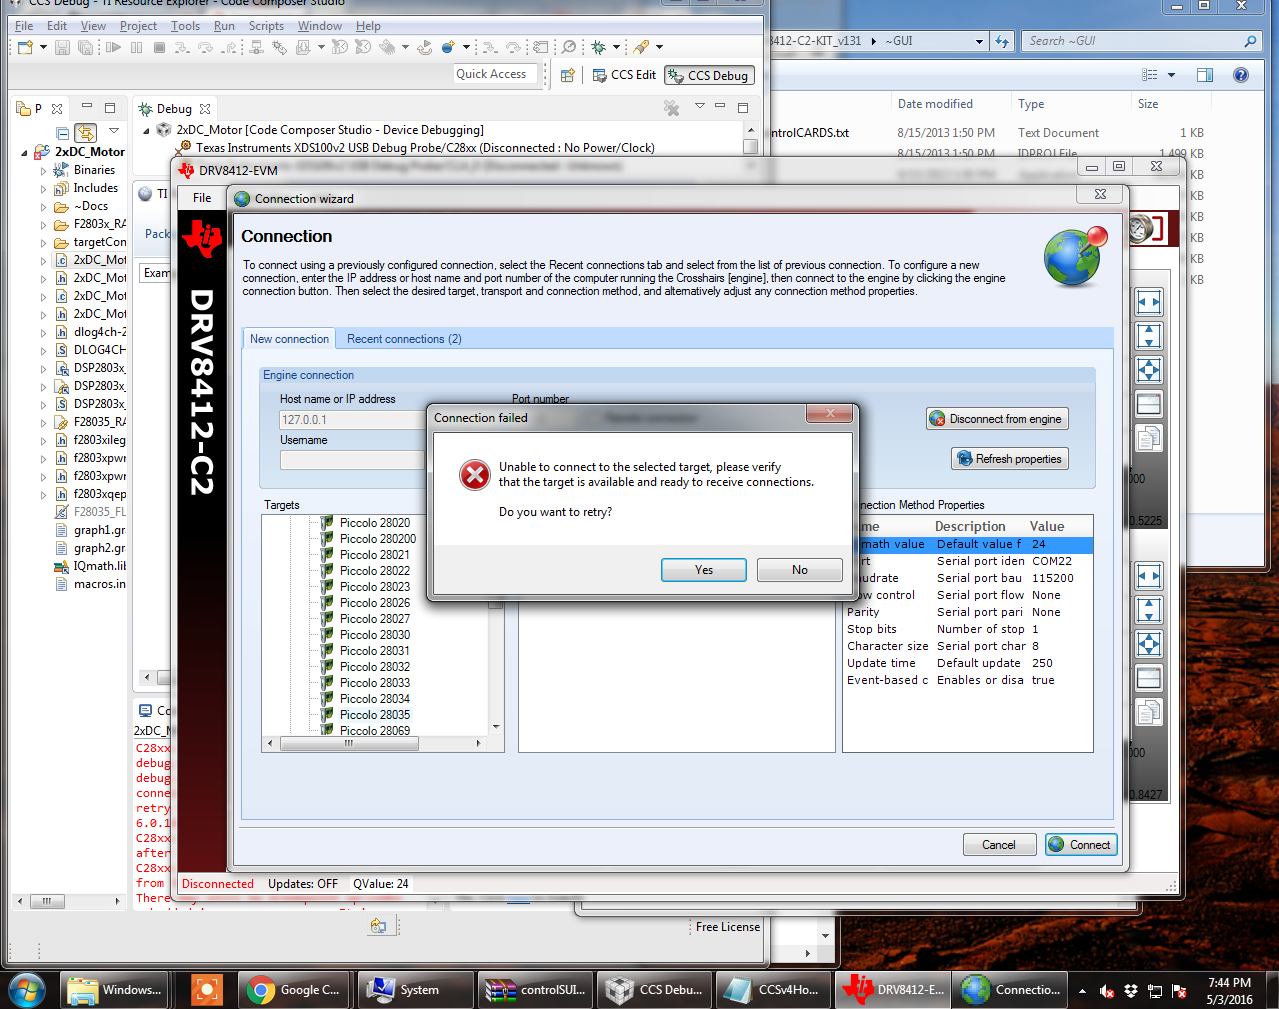The height and width of the screenshot is (1009, 1279).
Task: Click Remove All Terminated Launches icon
Action: coord(672,108)
